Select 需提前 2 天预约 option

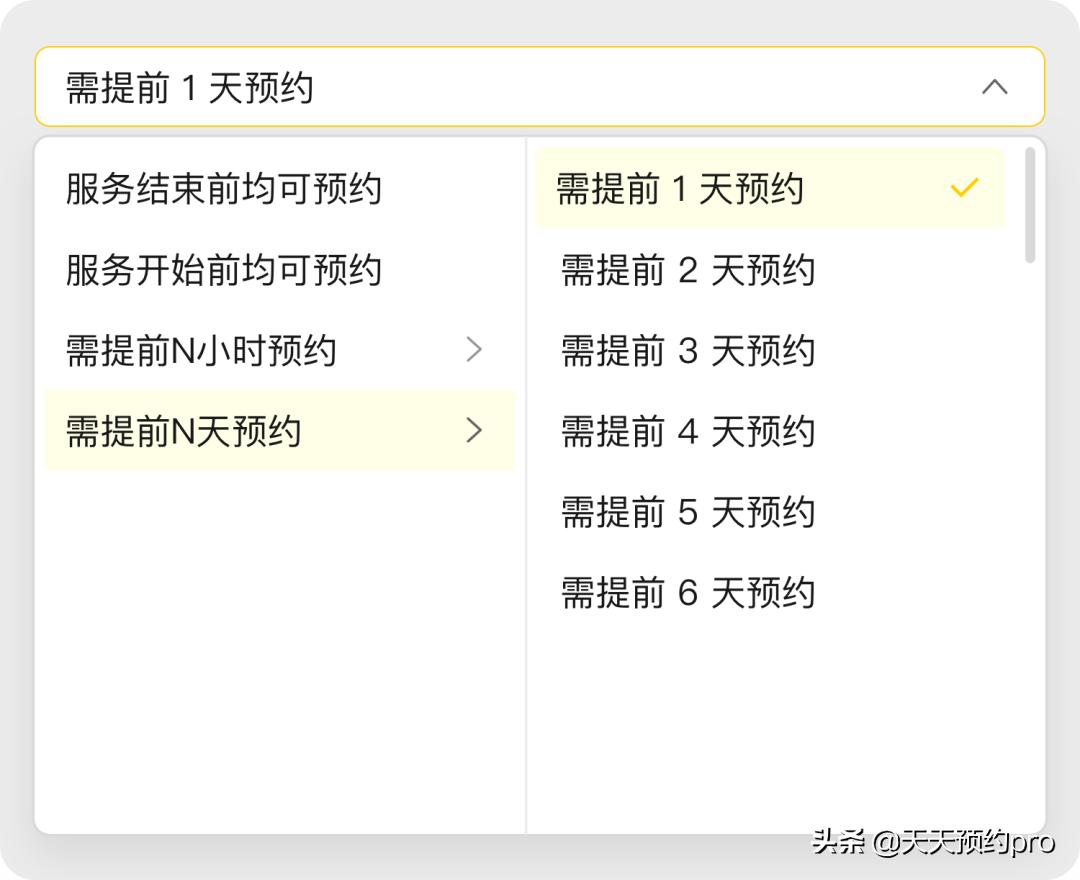pyautogui.click(x=687, y=270)
